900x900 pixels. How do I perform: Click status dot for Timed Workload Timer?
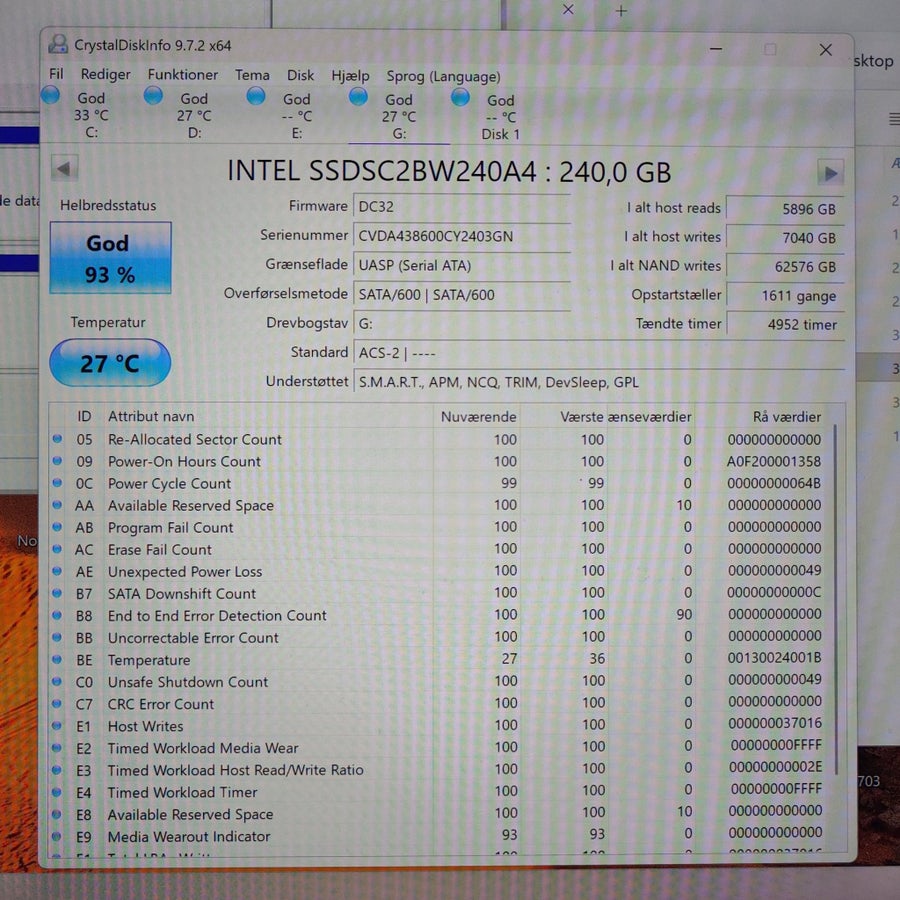(57, 792)
